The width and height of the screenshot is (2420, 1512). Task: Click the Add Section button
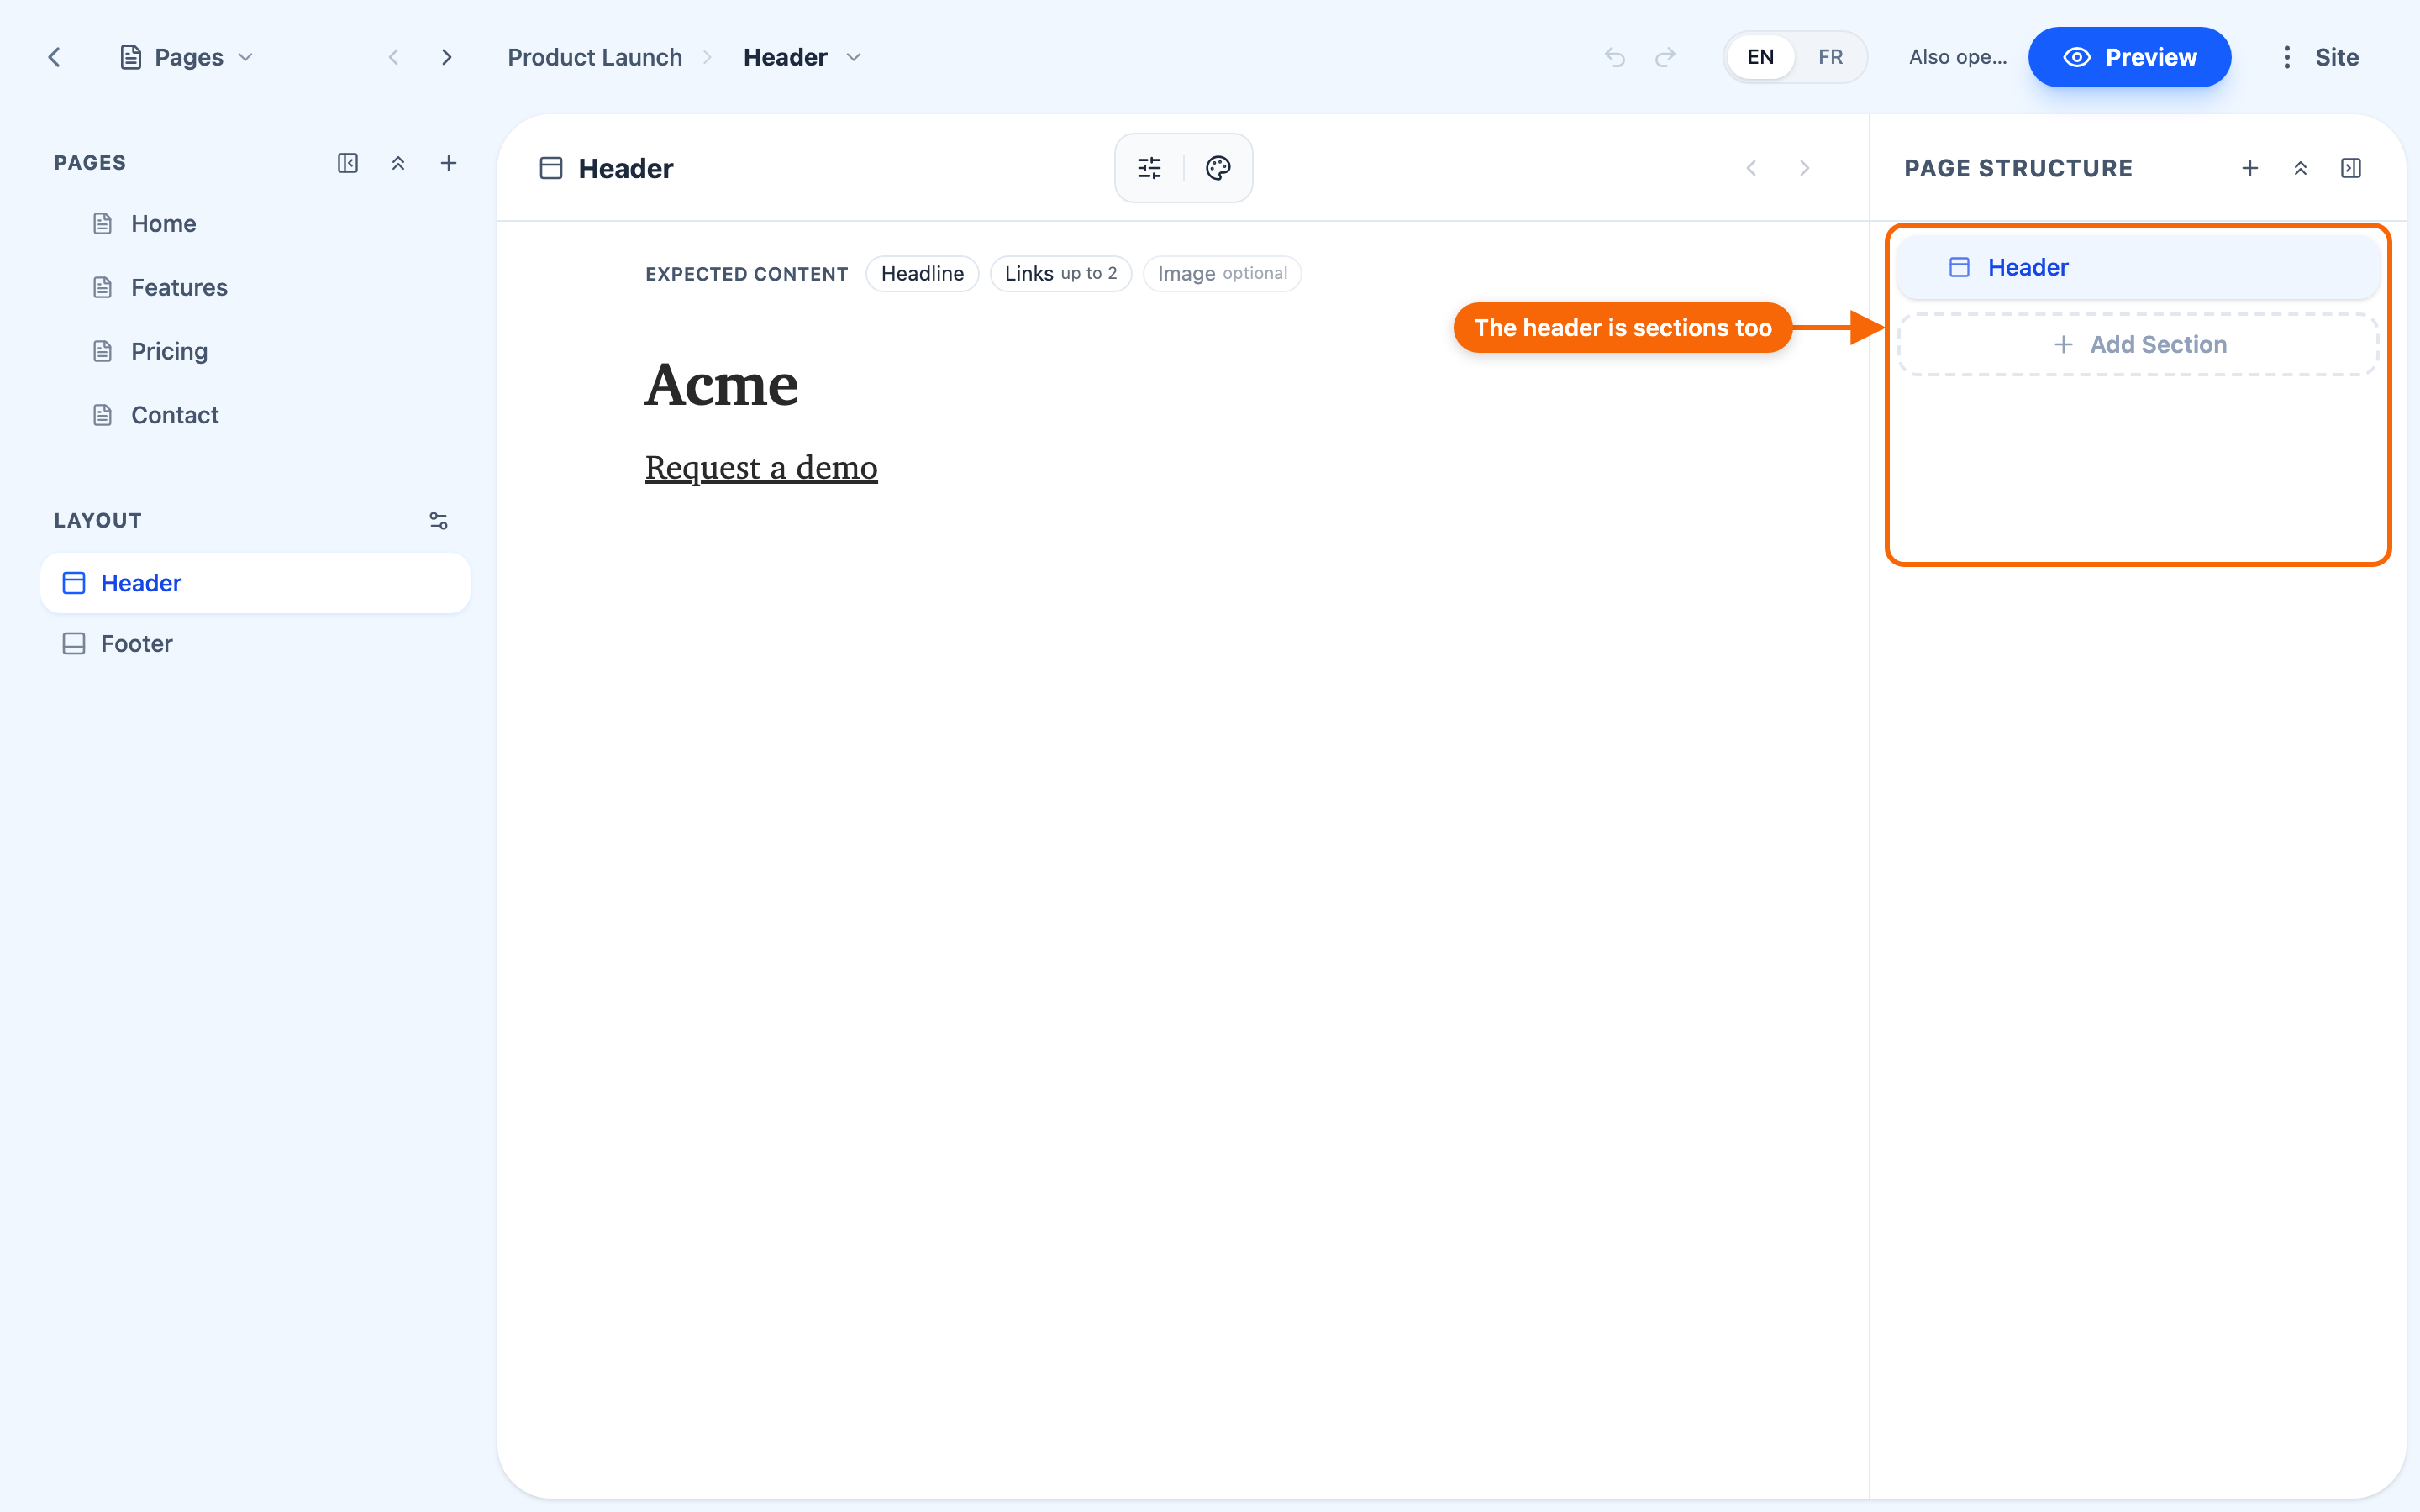coord(2138,344)
